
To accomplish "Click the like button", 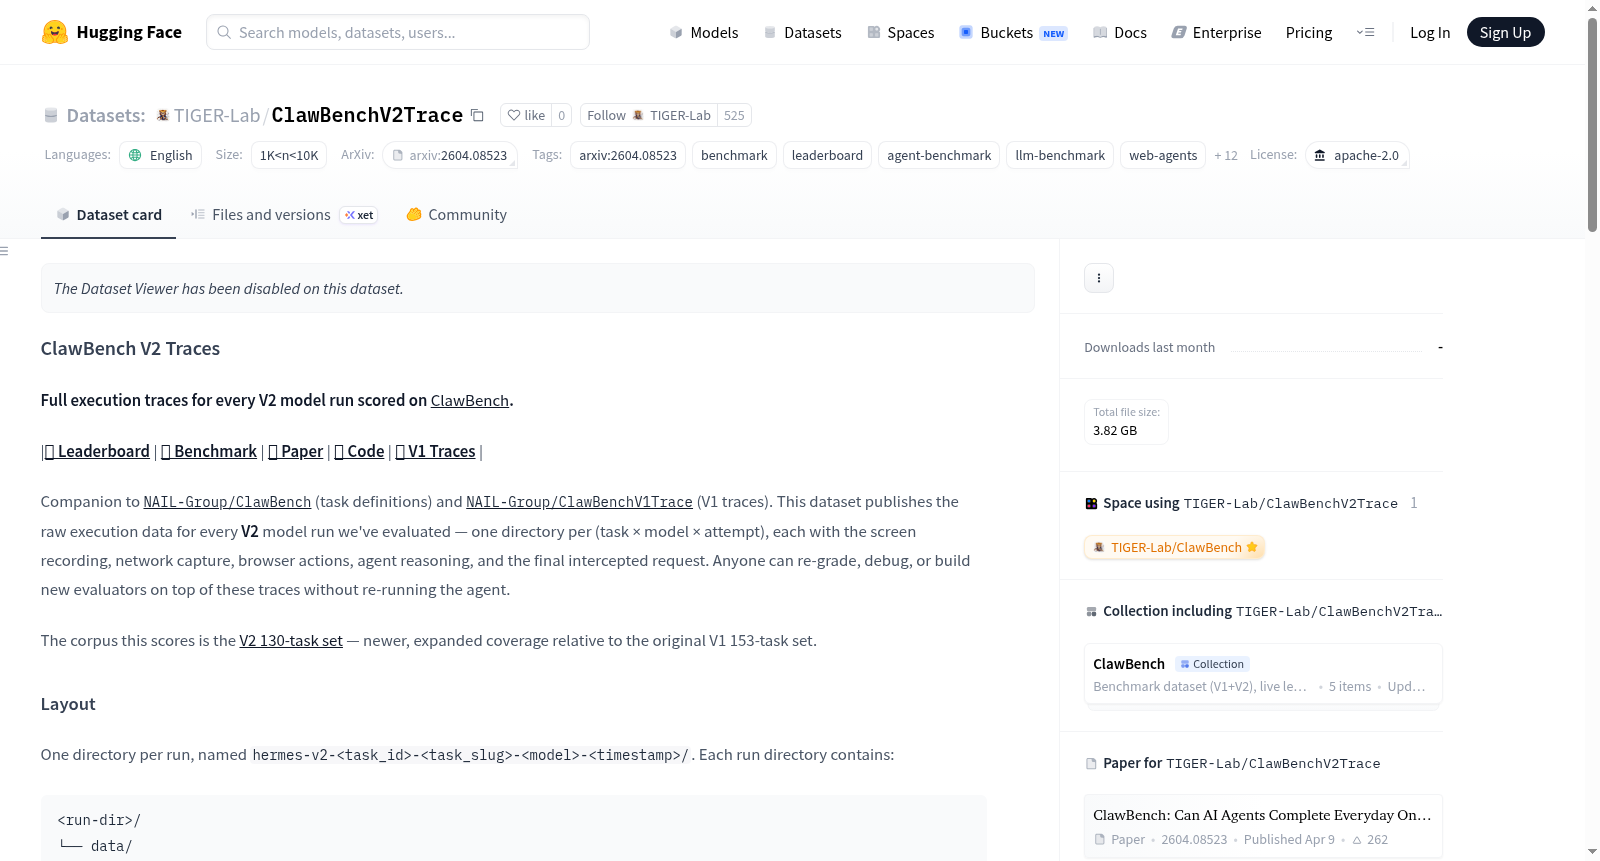I will 526,115.
